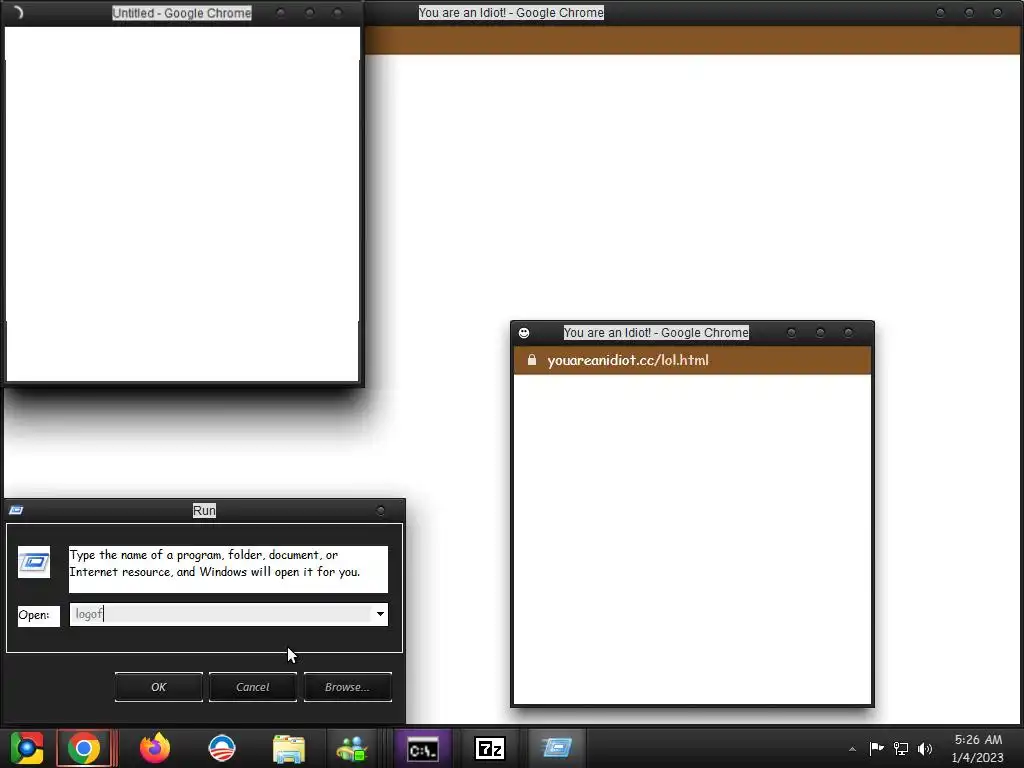The image size is (1024, 768).
Task: Click the 'Untitled - Google Chrome' window title
Action: pyautogui.click(x=182, y=13)
